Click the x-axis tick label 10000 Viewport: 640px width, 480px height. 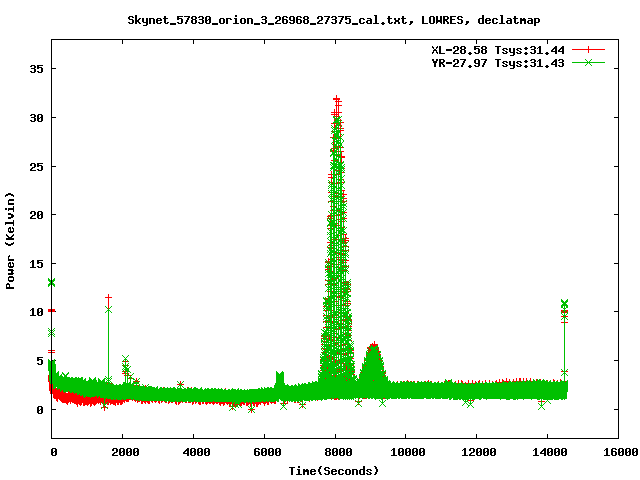pos(408,452)
